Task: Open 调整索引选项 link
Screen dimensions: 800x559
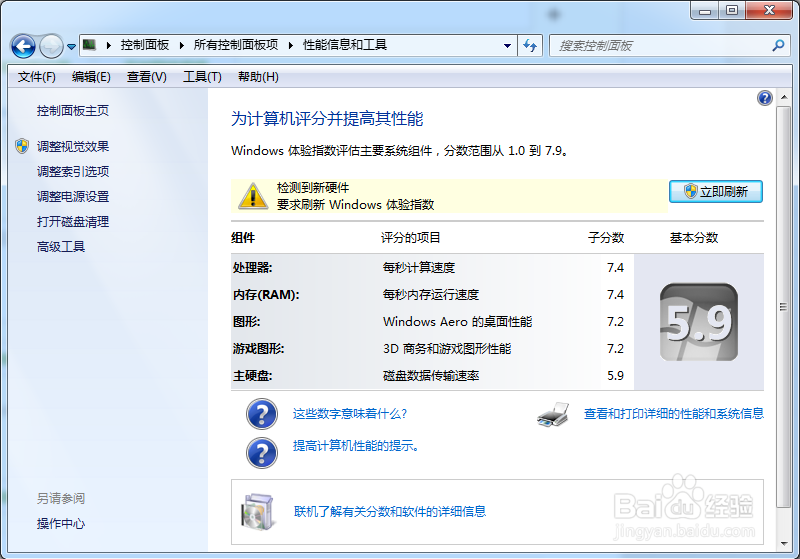Action: (72, 171)
